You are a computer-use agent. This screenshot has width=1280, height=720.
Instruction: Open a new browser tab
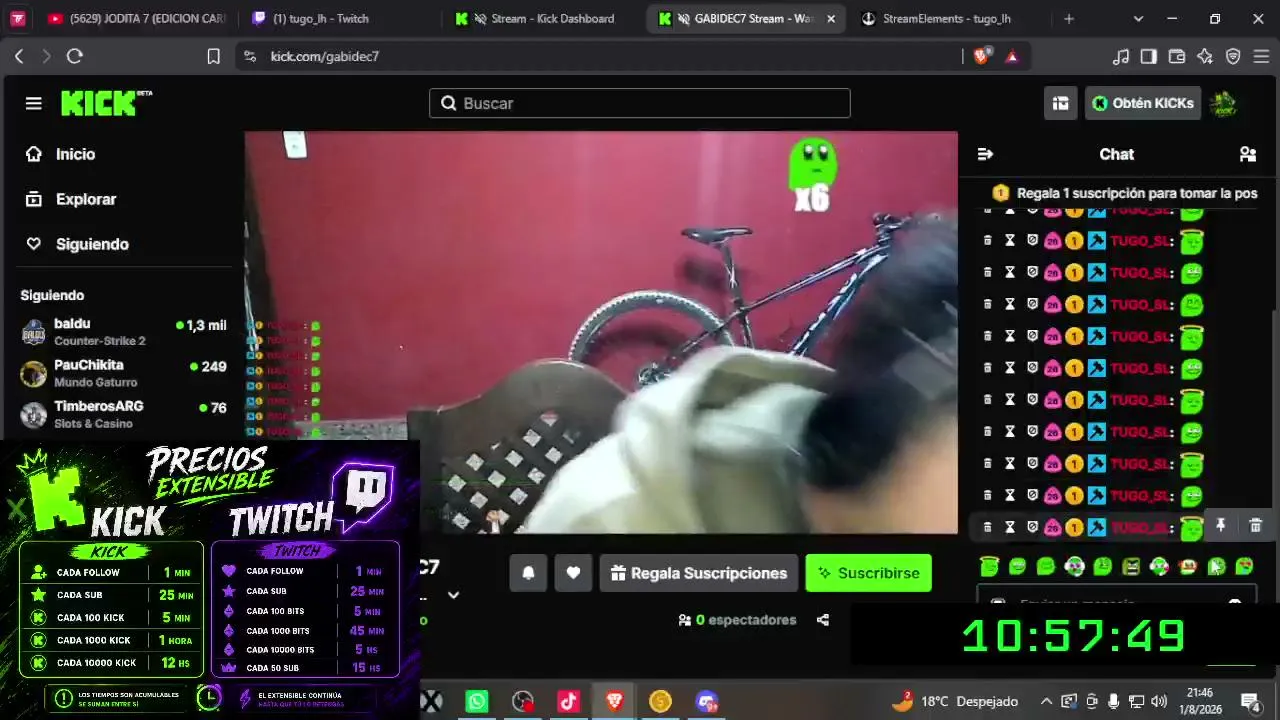click(1069, 18)
